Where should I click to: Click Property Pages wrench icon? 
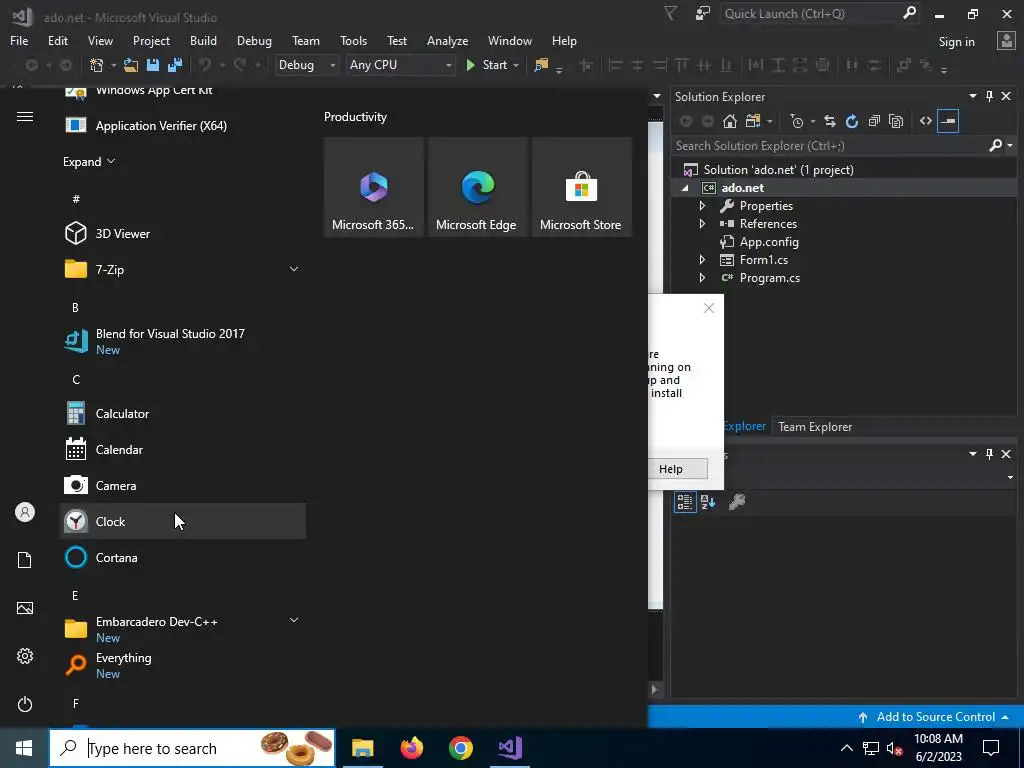tap(737, 502)
